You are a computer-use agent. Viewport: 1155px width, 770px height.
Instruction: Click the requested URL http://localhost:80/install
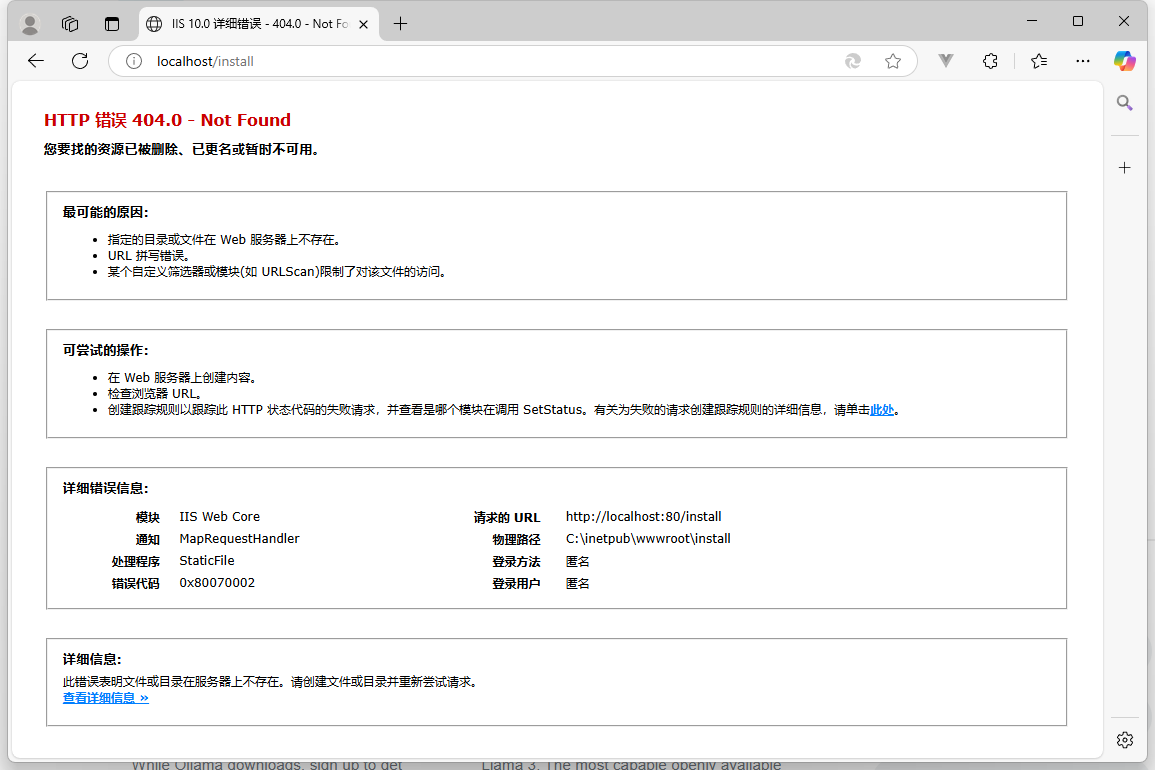point(643,517)
